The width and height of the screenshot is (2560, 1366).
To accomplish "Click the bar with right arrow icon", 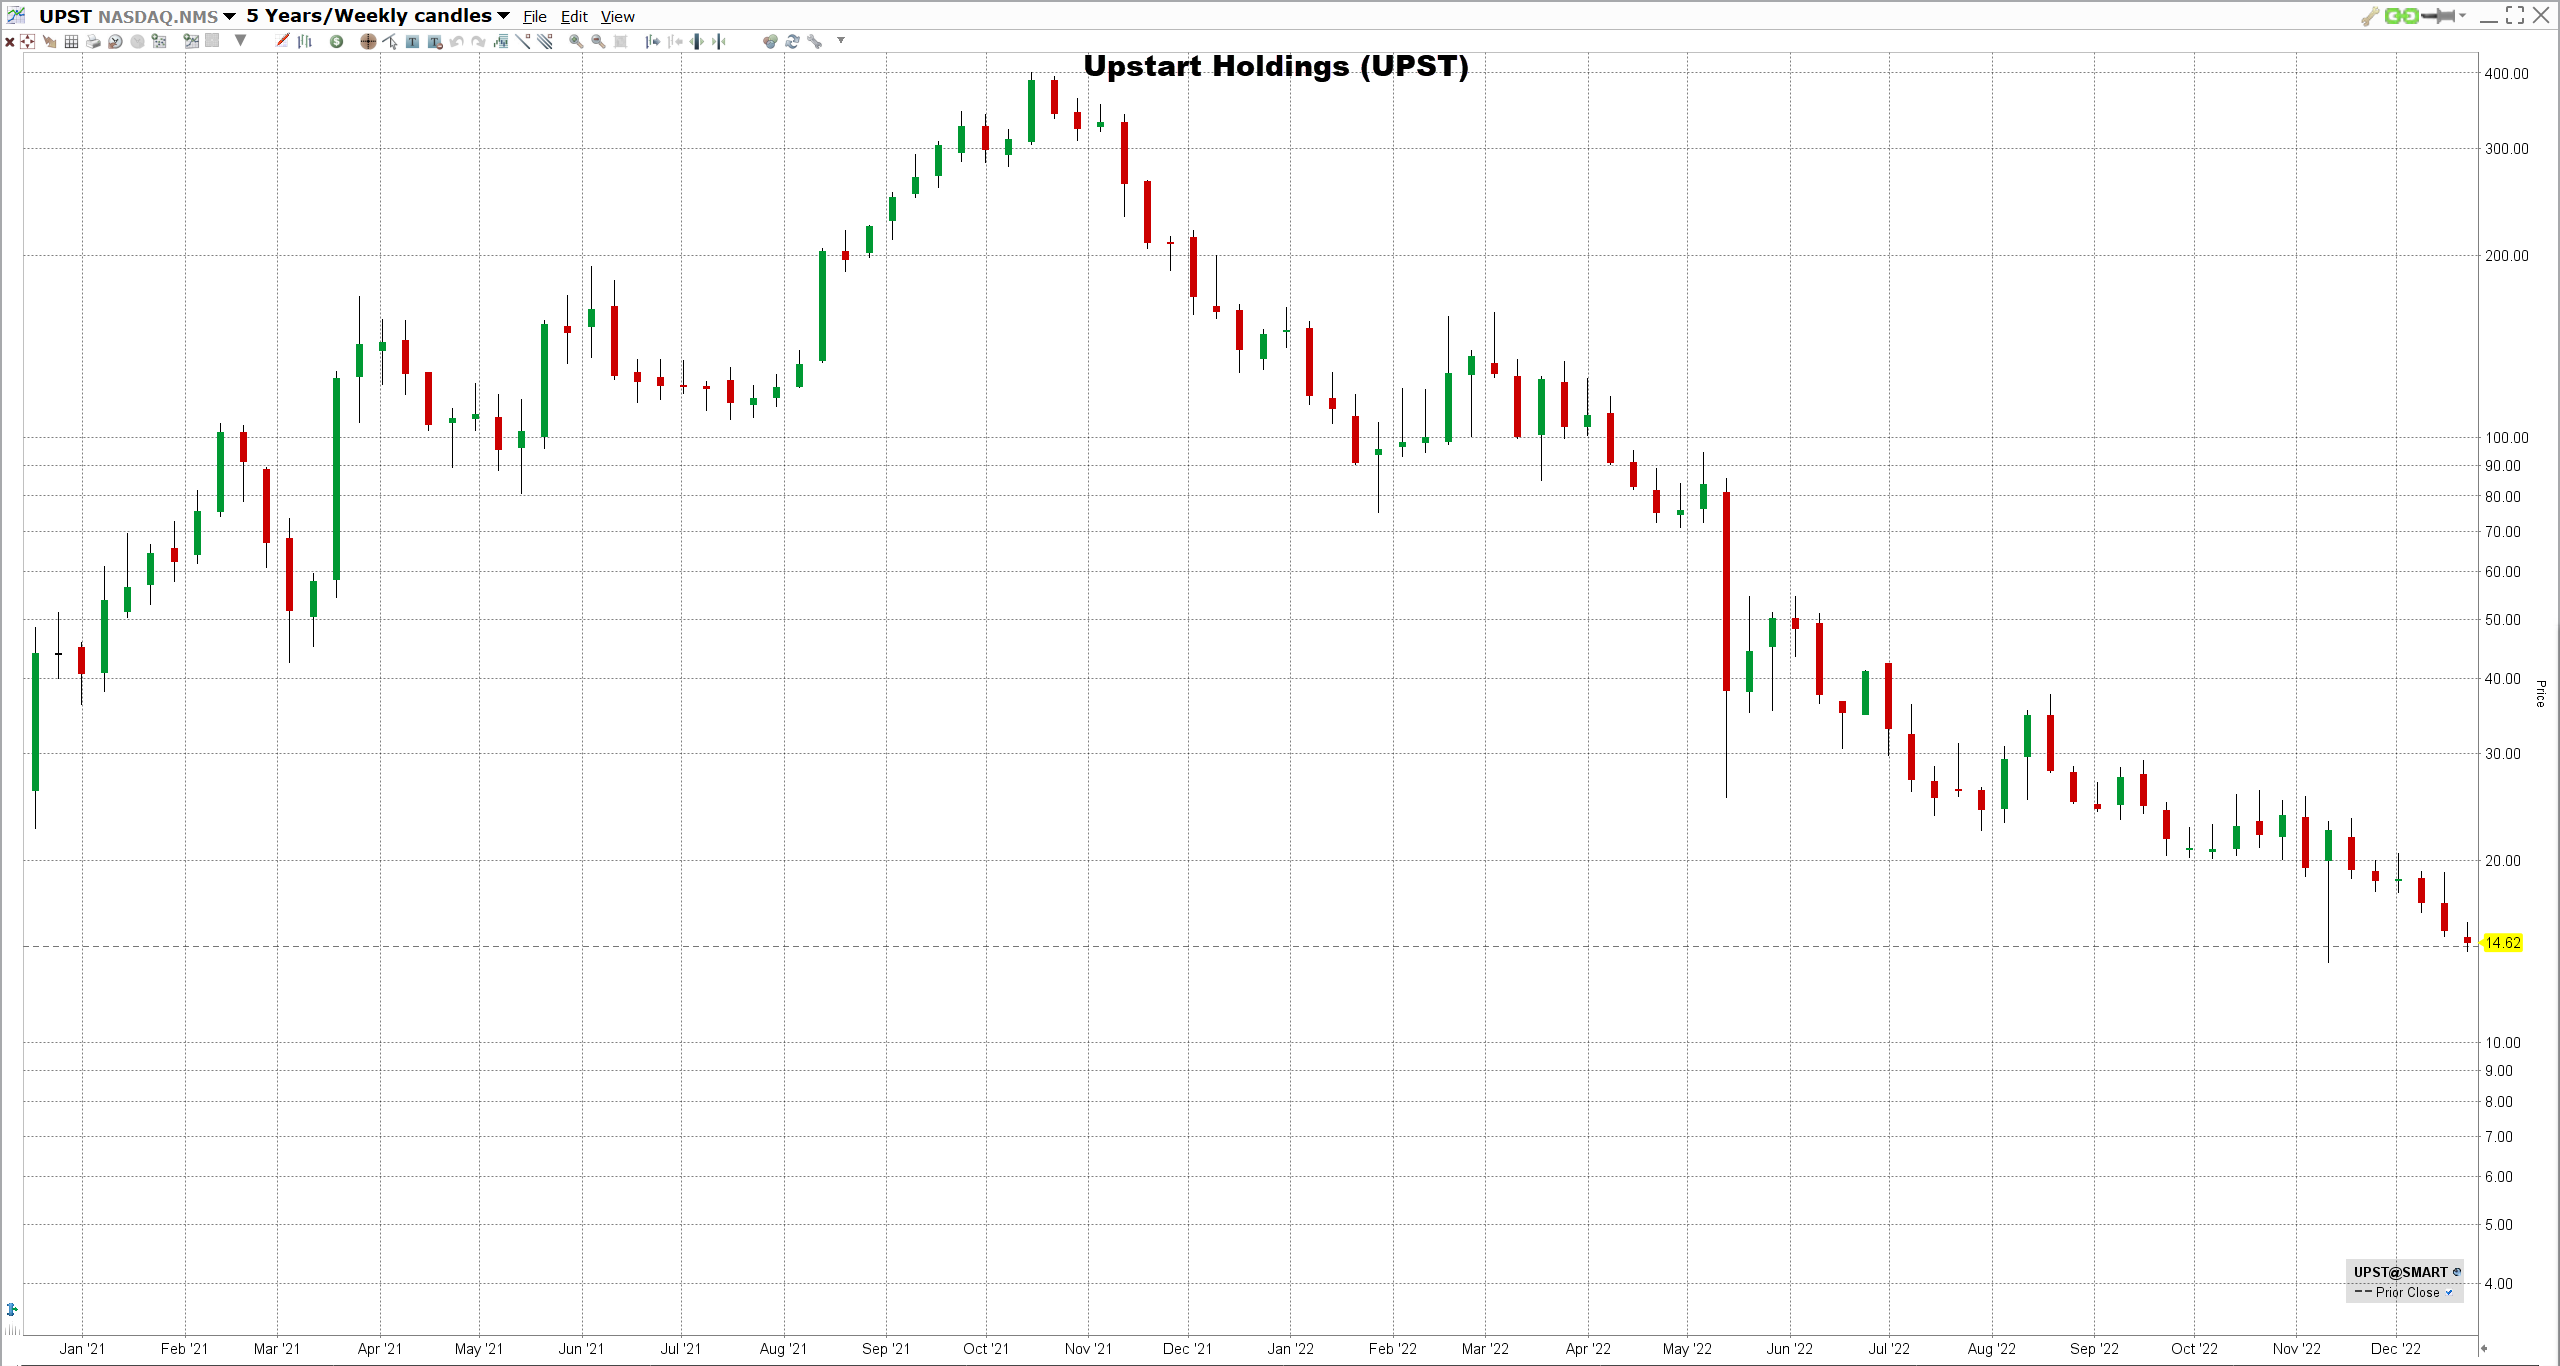I will pos(653,41).
